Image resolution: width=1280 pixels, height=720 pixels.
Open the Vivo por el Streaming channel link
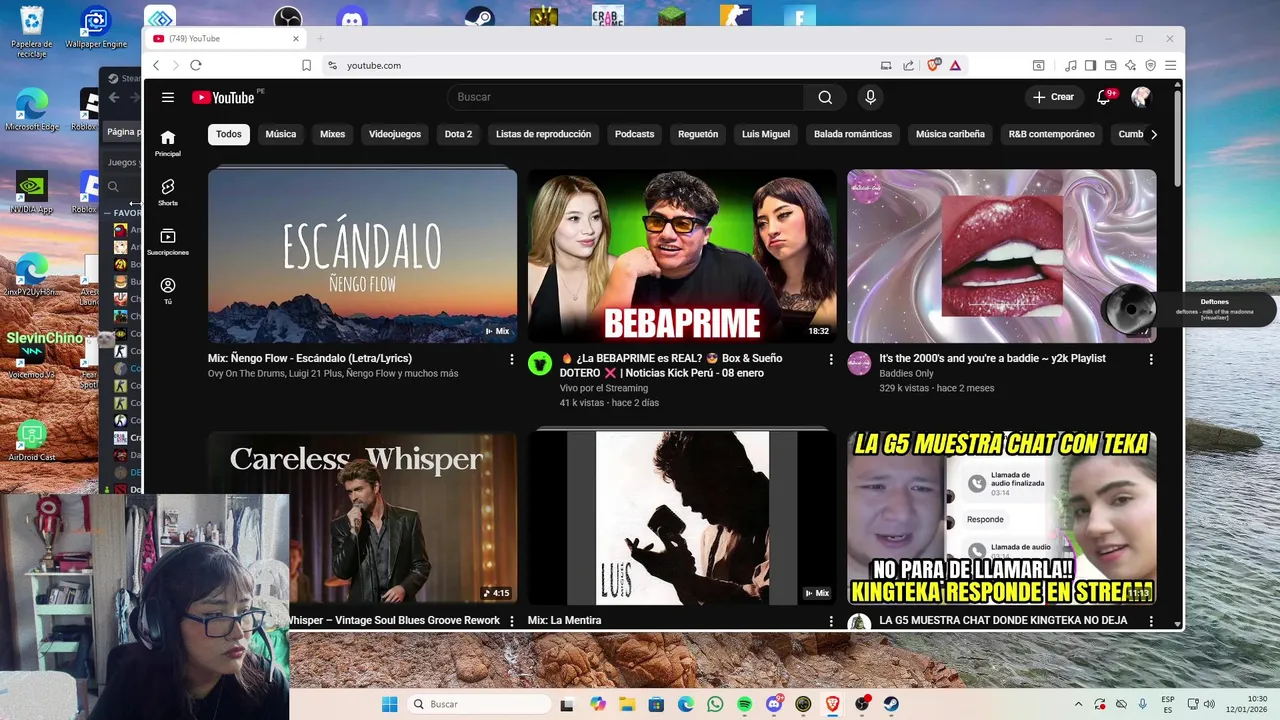click(604, 388)
